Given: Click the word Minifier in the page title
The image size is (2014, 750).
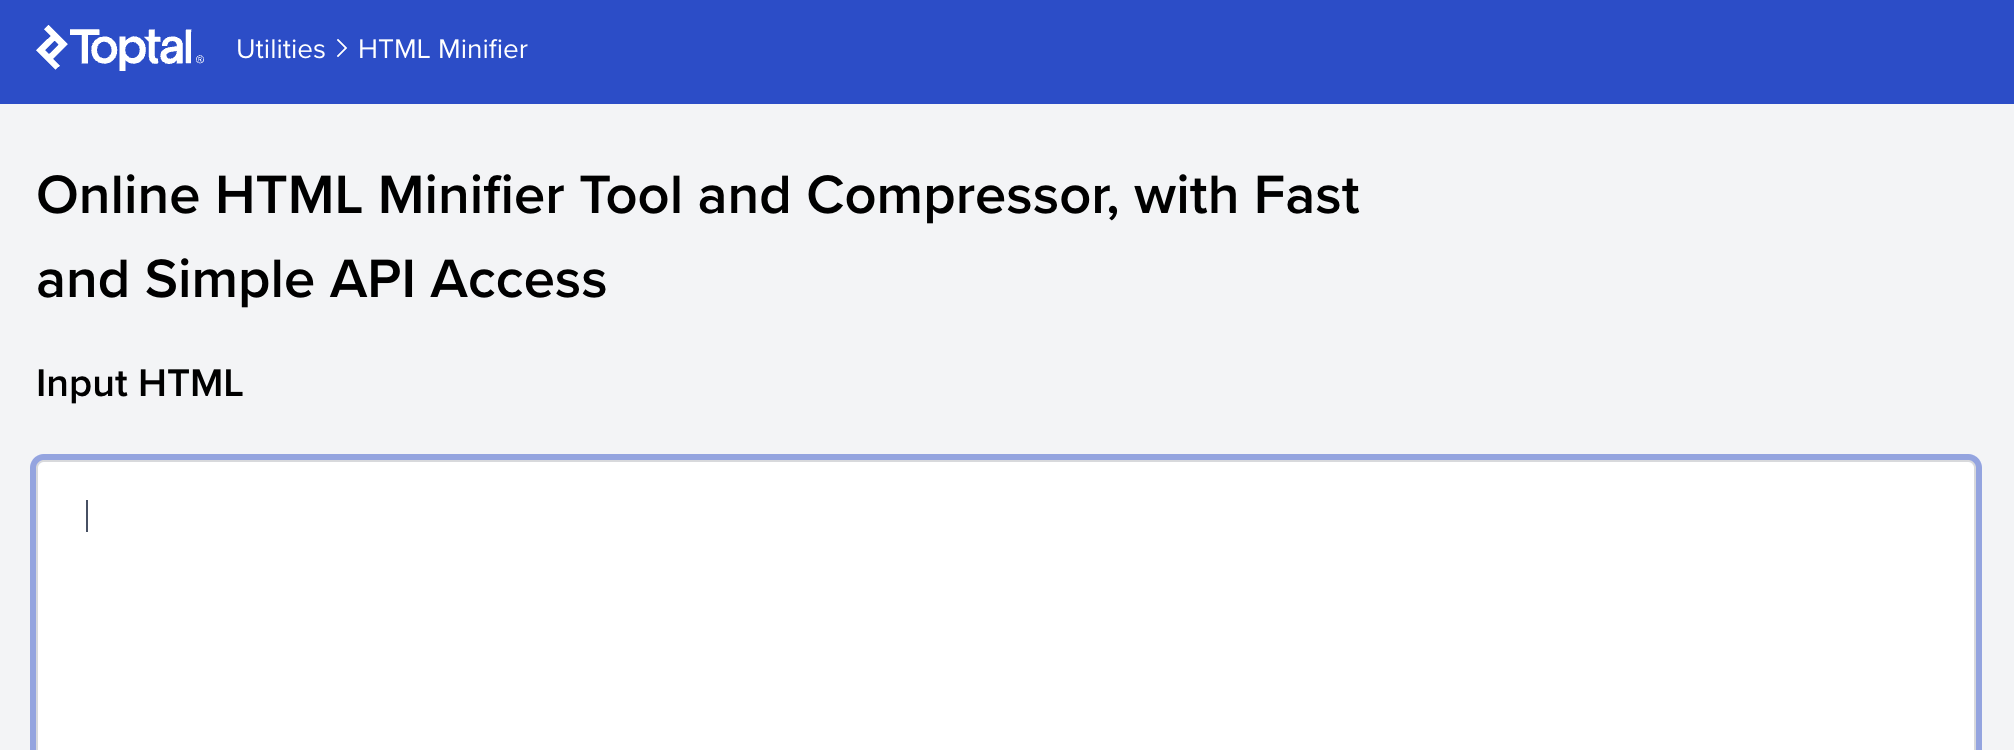Looking at the screenshot, I should tap(471, 195).
